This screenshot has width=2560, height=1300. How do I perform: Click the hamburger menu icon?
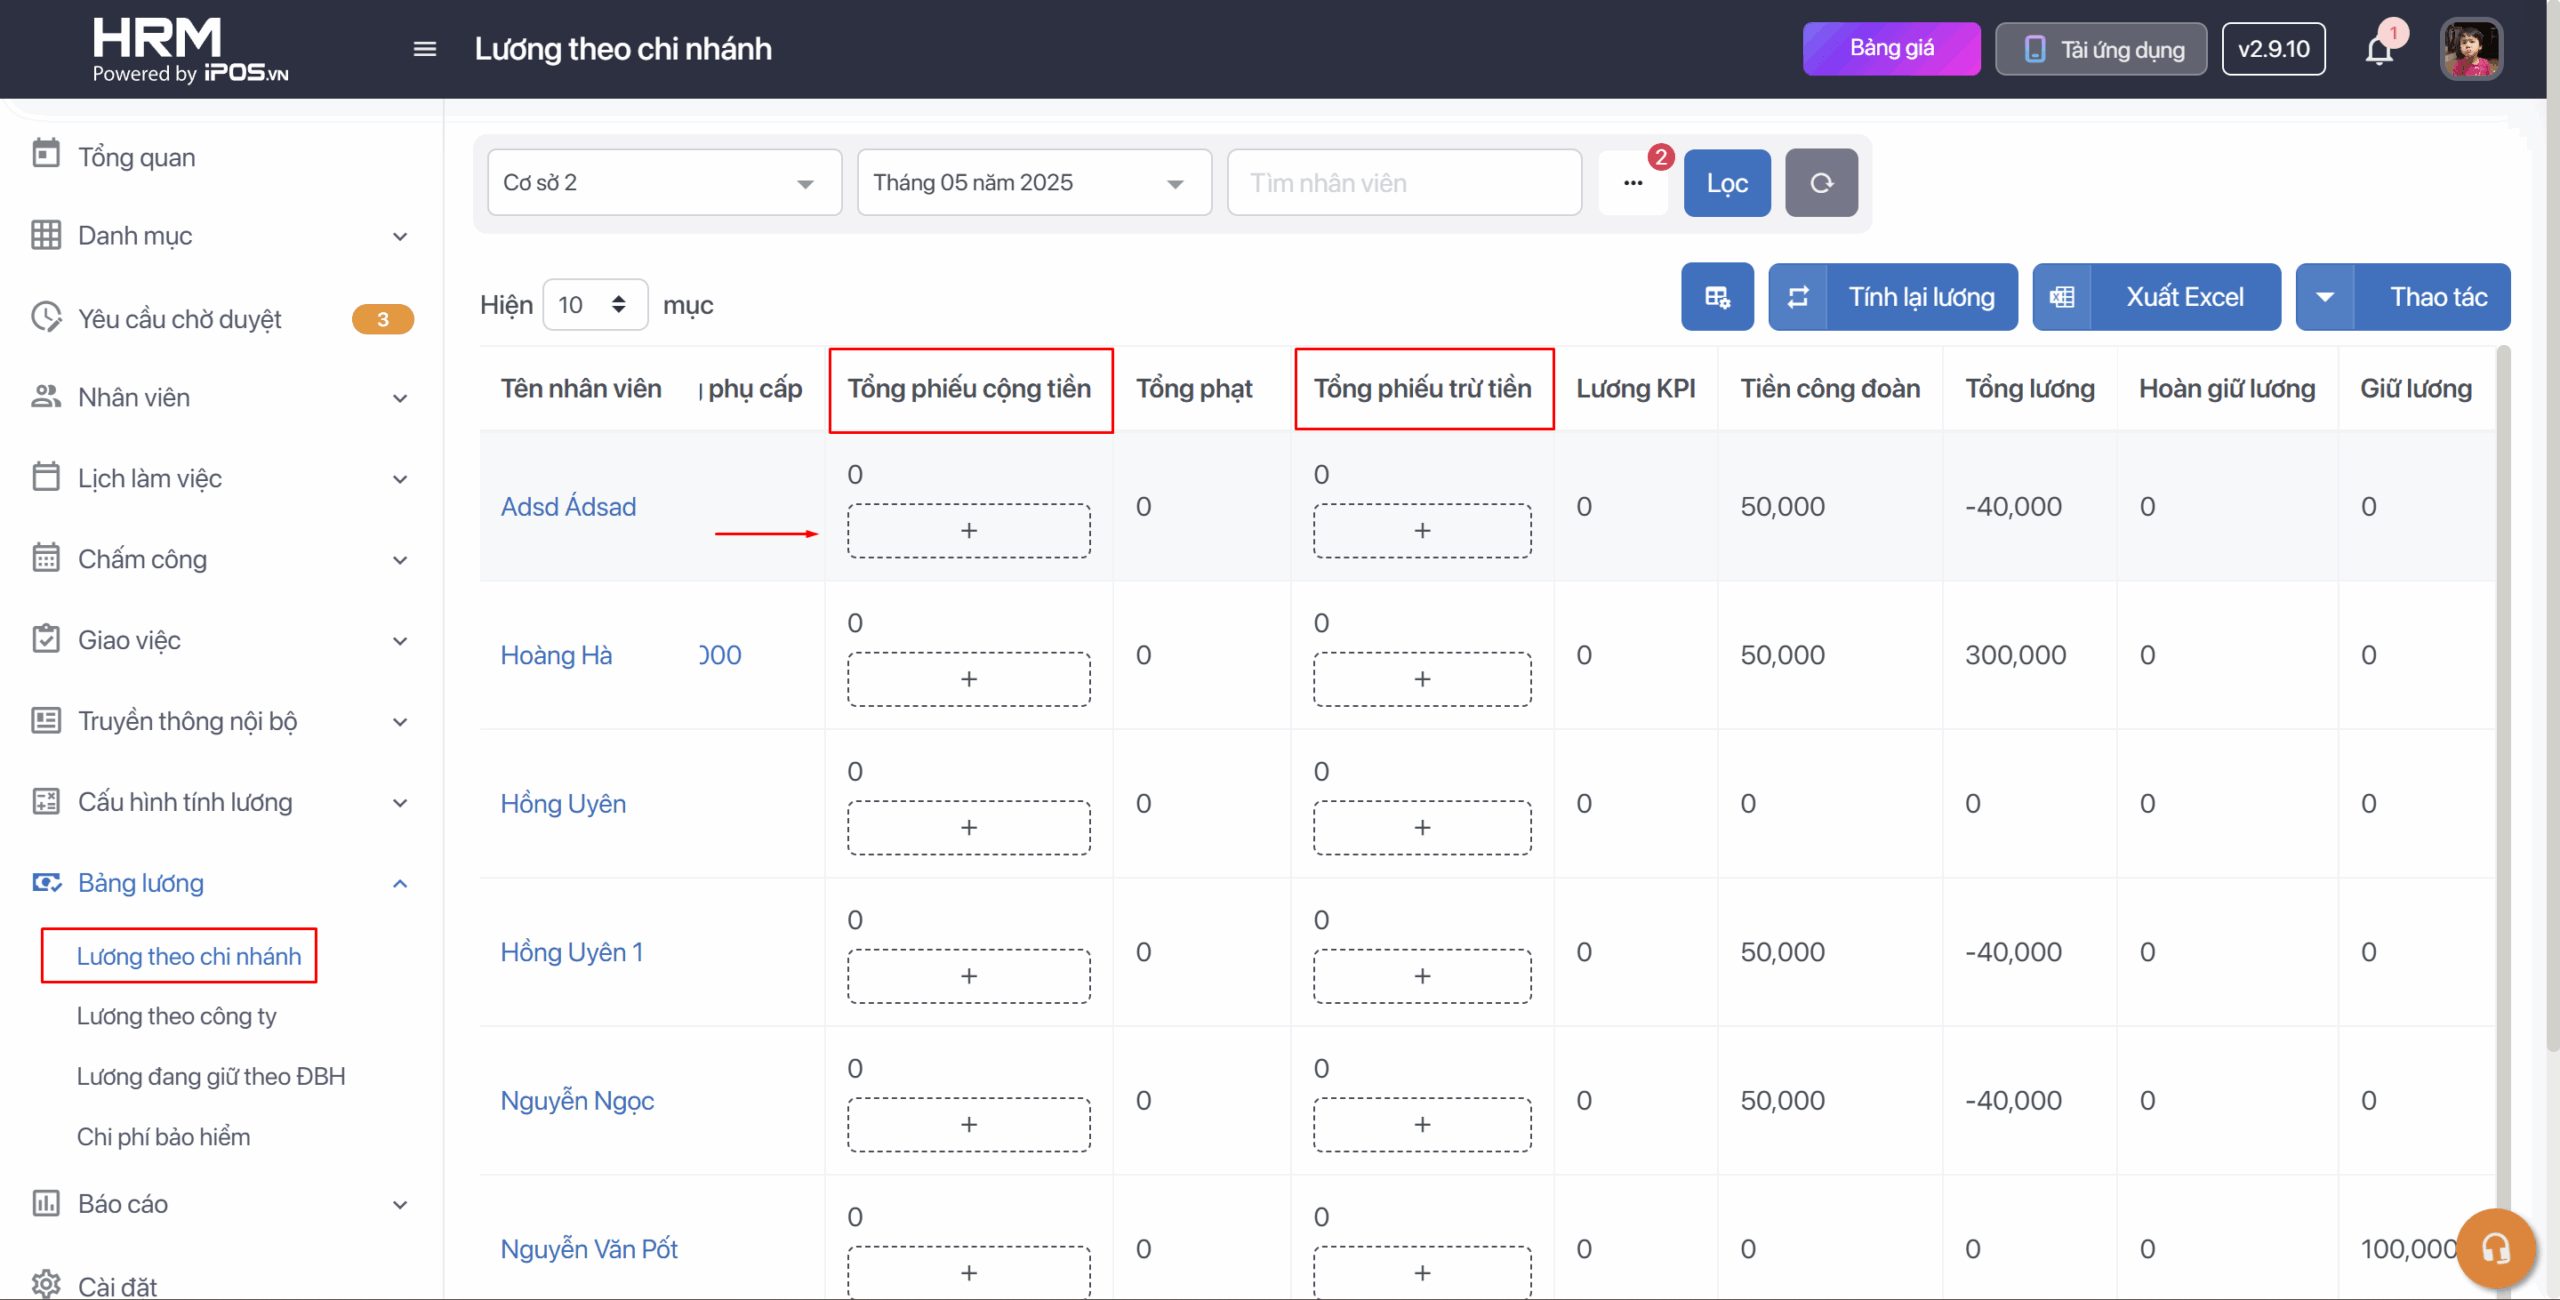[x=425, y=49]
